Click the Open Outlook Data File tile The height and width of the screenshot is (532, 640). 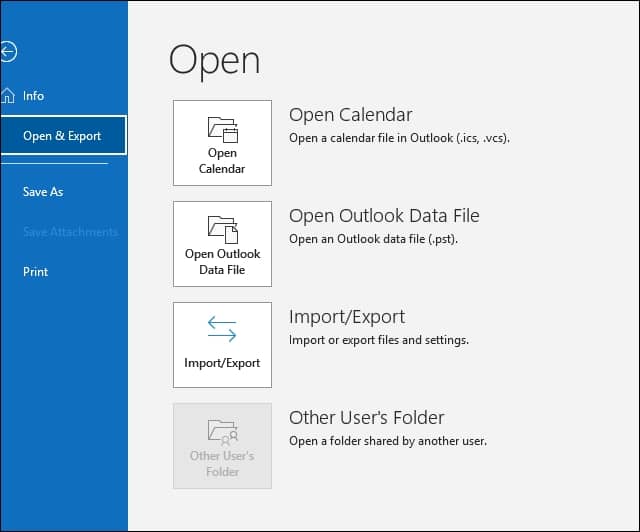222,244
